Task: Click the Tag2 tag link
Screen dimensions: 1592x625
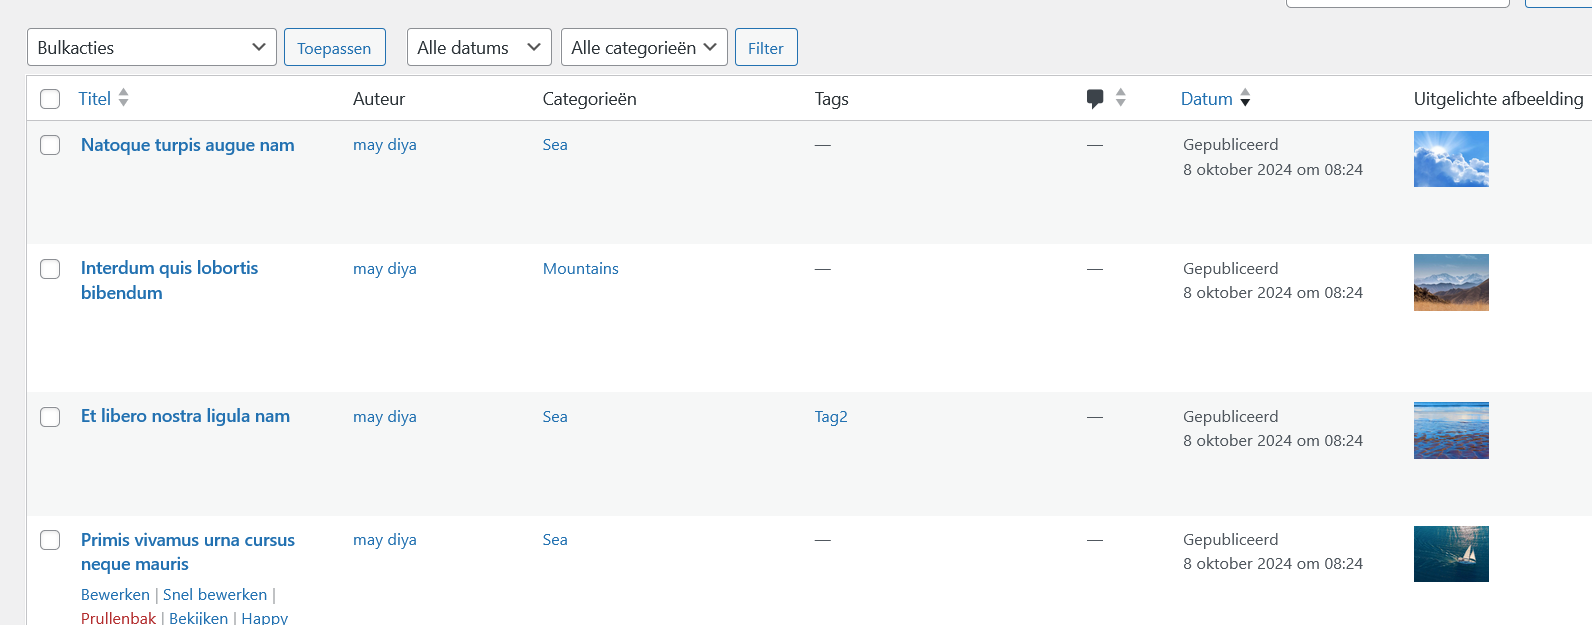Action: tap(831, 417)
